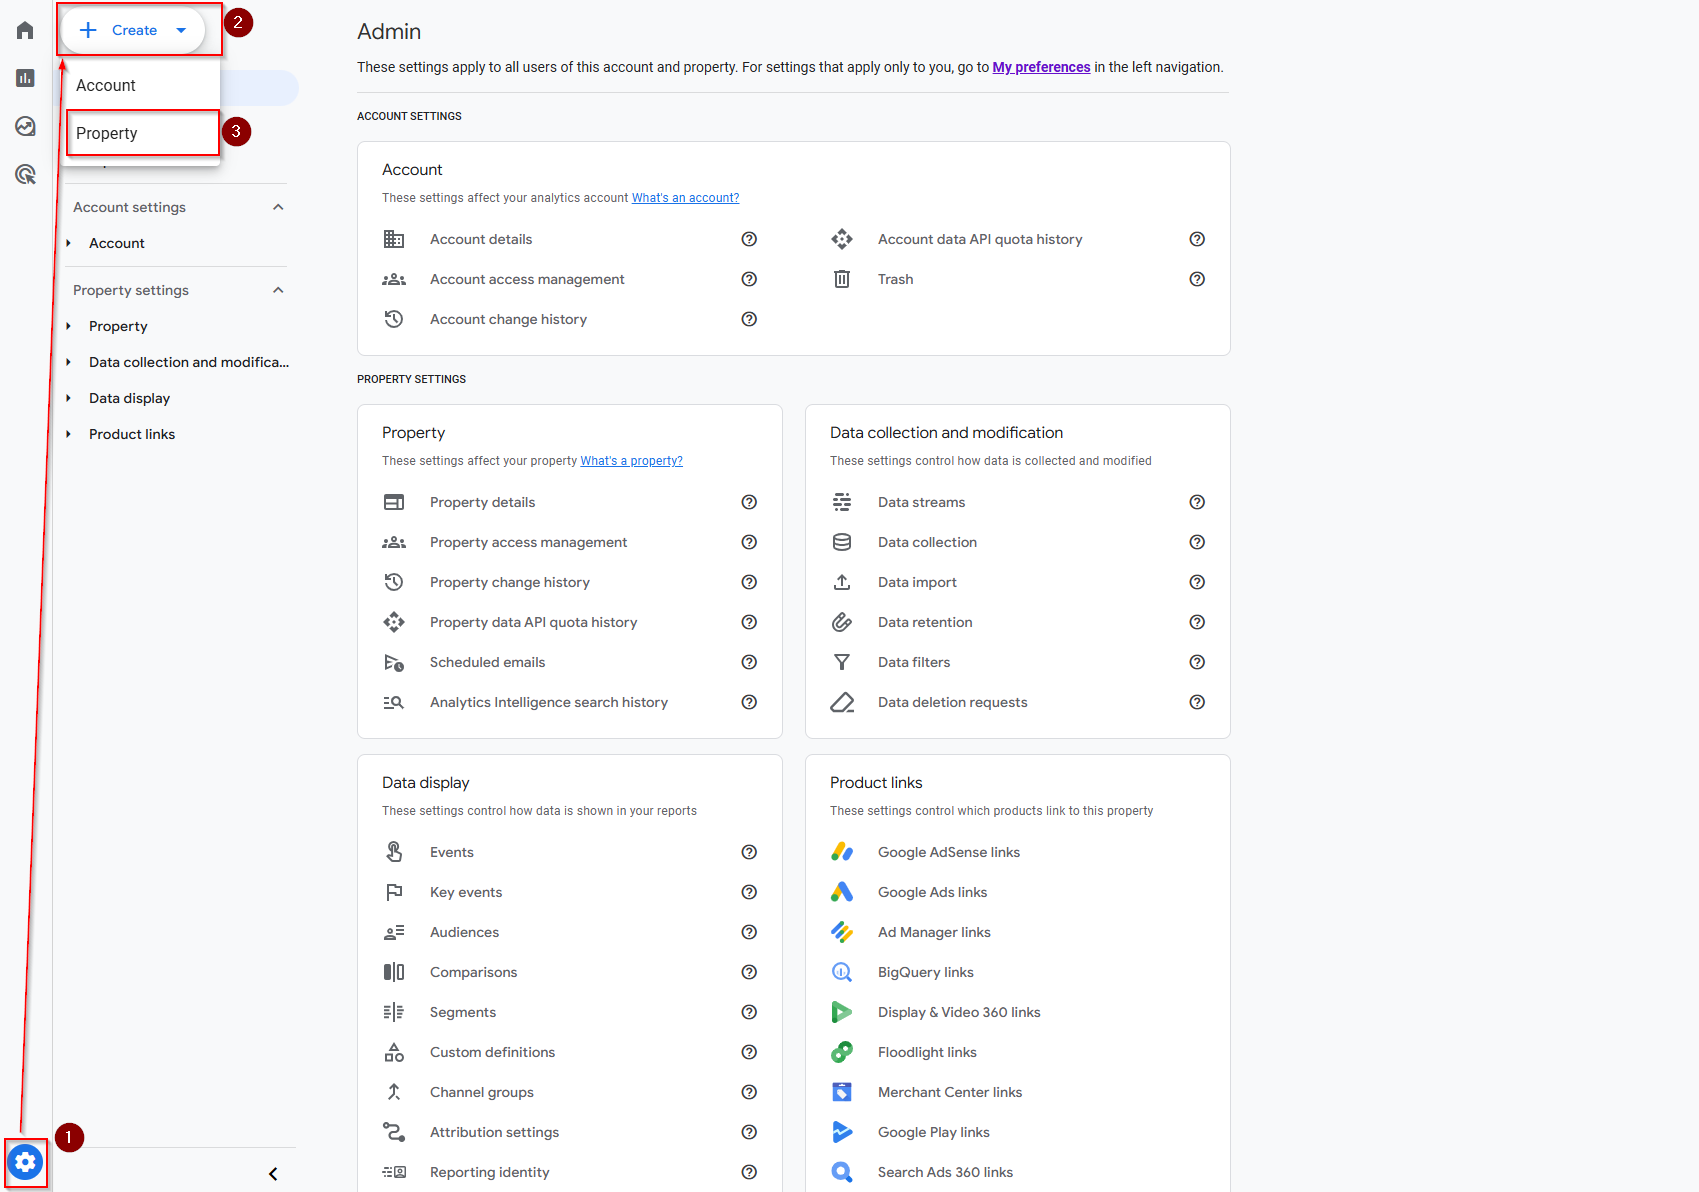Viewport: 1699px width, 1192px height.
Task: Choose Account from the Create menu
Action: [x=141, y=85]
